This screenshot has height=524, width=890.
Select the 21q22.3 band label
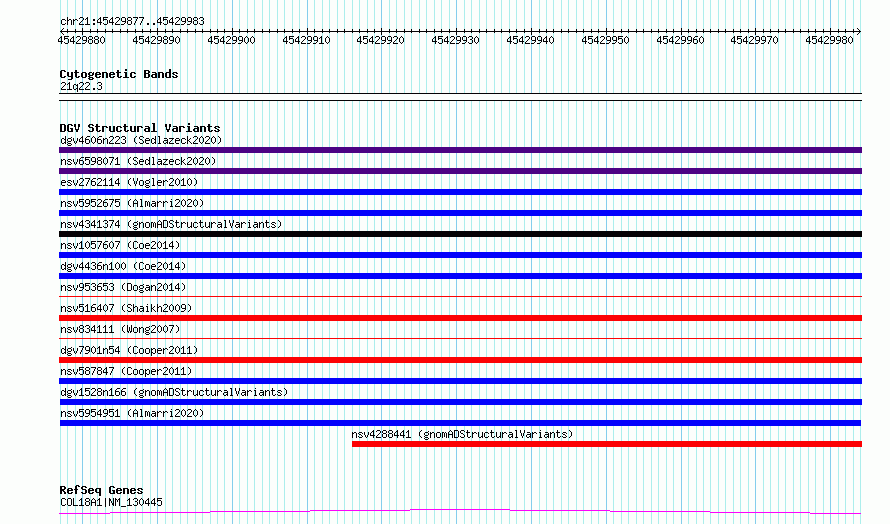tap(81, 86)
